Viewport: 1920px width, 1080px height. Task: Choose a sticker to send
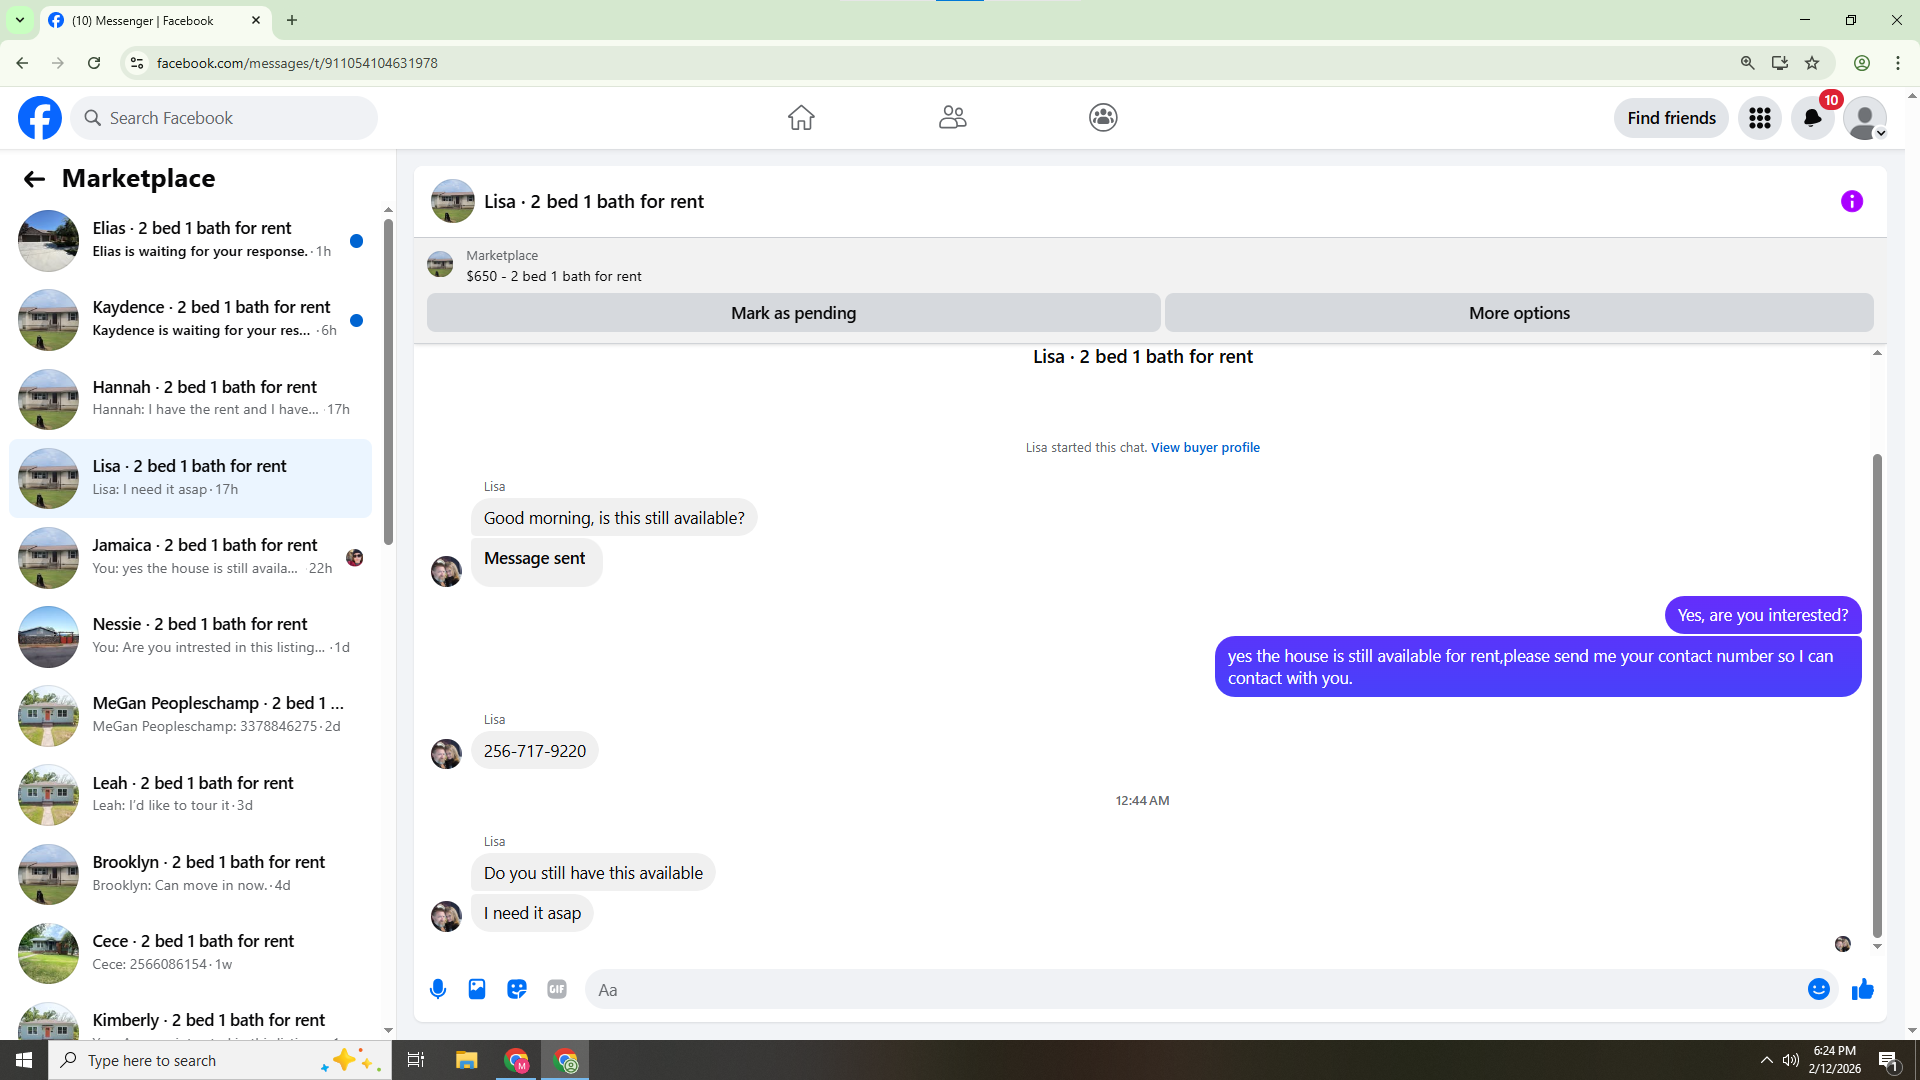coord(517,990)
